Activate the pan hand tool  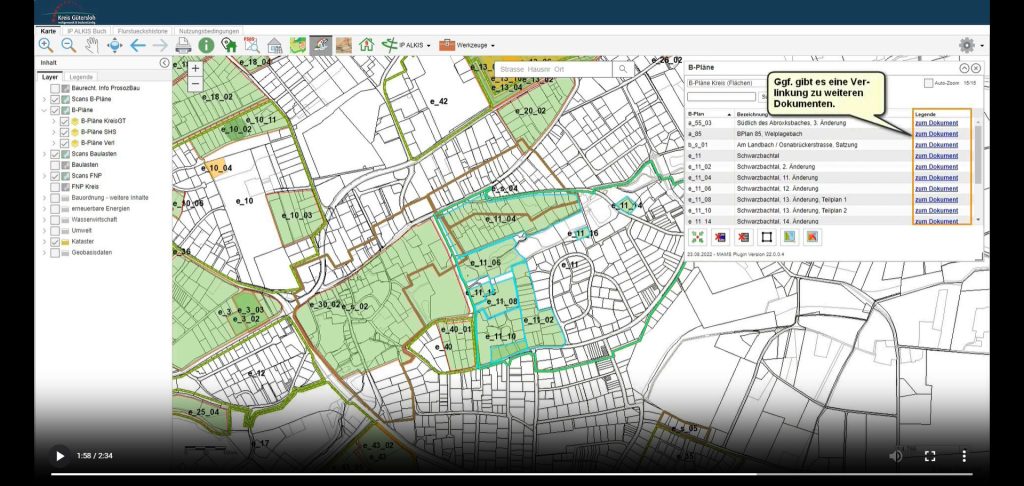[x=91, y=45]
